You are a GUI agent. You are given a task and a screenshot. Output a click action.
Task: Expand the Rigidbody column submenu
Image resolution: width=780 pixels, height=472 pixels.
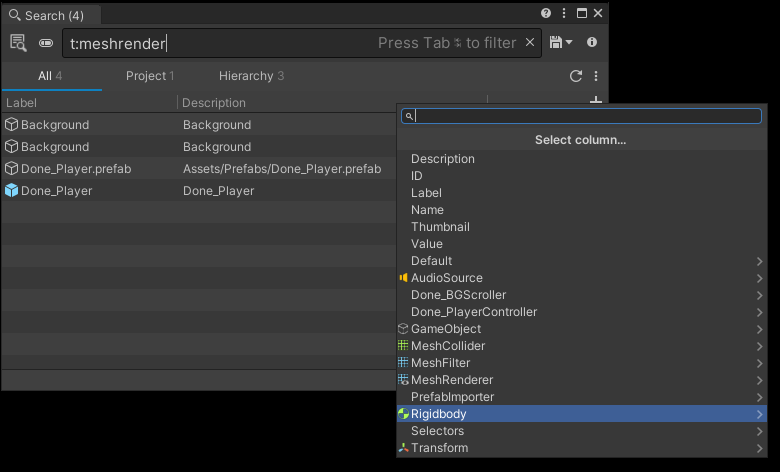click(x=759, y=414)
